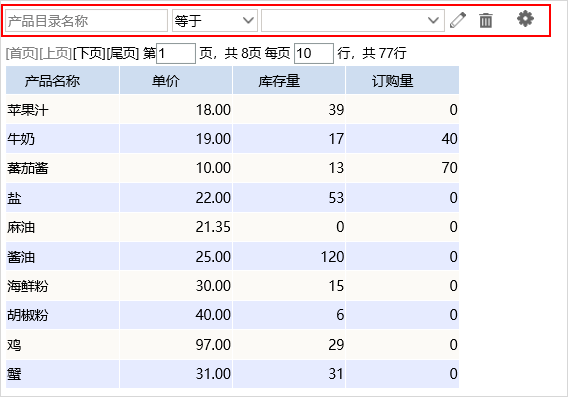The height and width of the screenshot is (397, 568).
Task: Go to first page via 首页
Action: (22, 53)
